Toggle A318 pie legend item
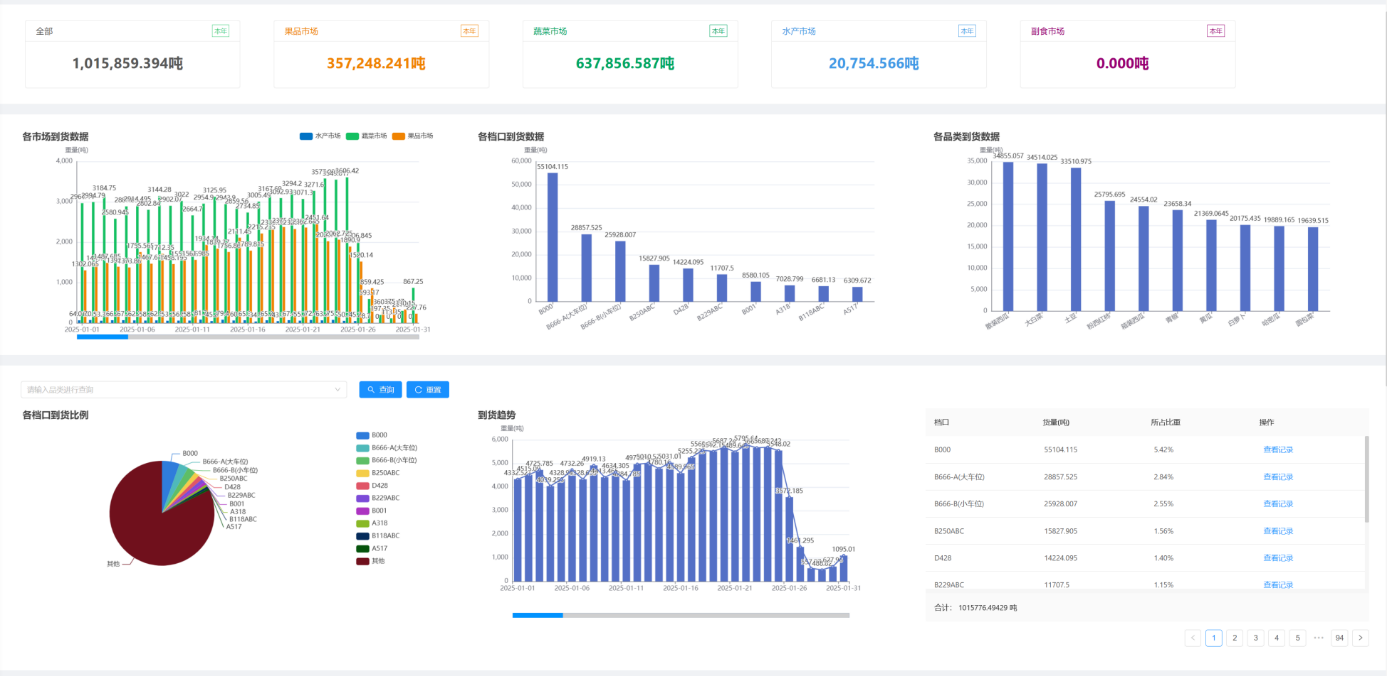Viewport: 1387px width, 676px height. click(371, 523)
